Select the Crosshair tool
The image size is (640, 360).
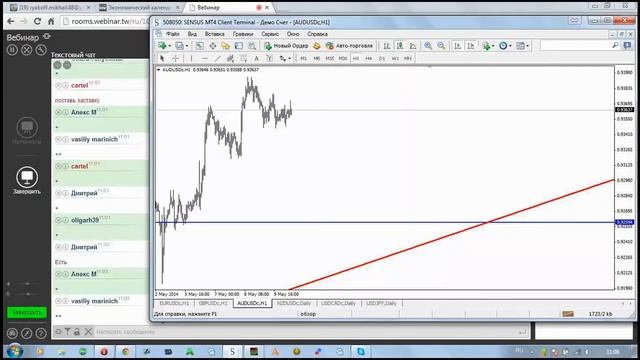point(176,58)
